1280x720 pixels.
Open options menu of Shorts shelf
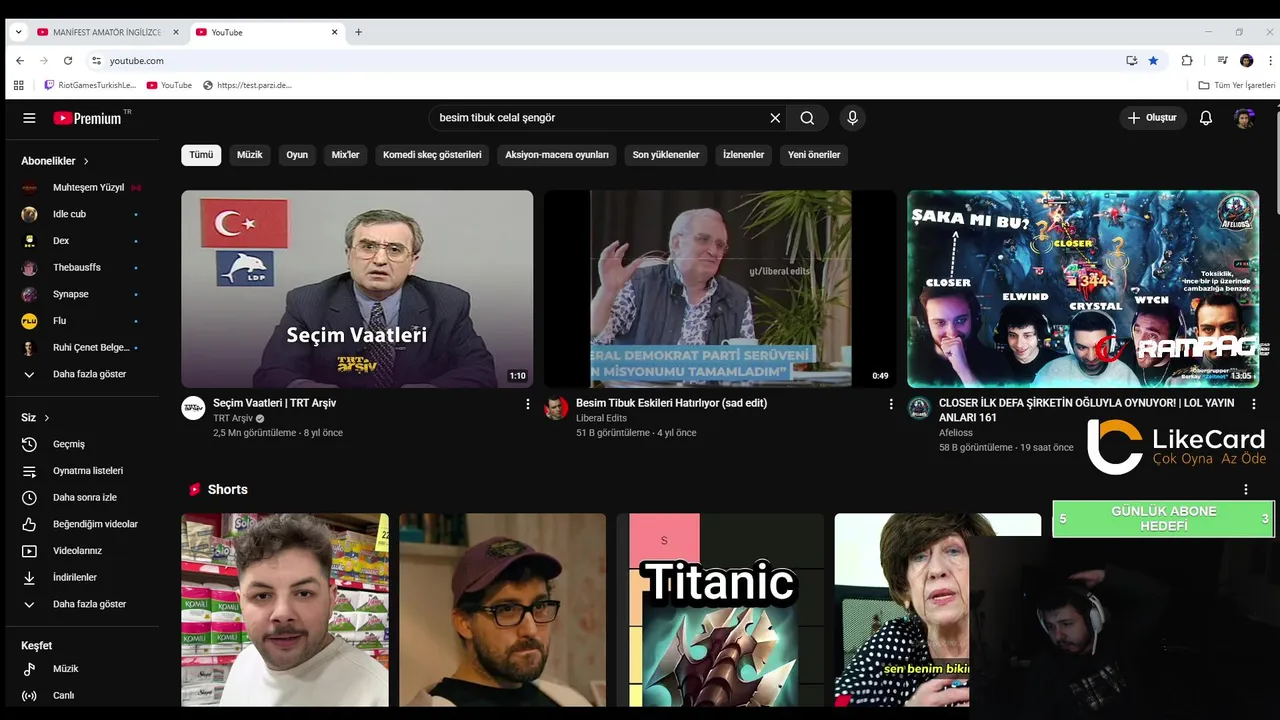1246,489
